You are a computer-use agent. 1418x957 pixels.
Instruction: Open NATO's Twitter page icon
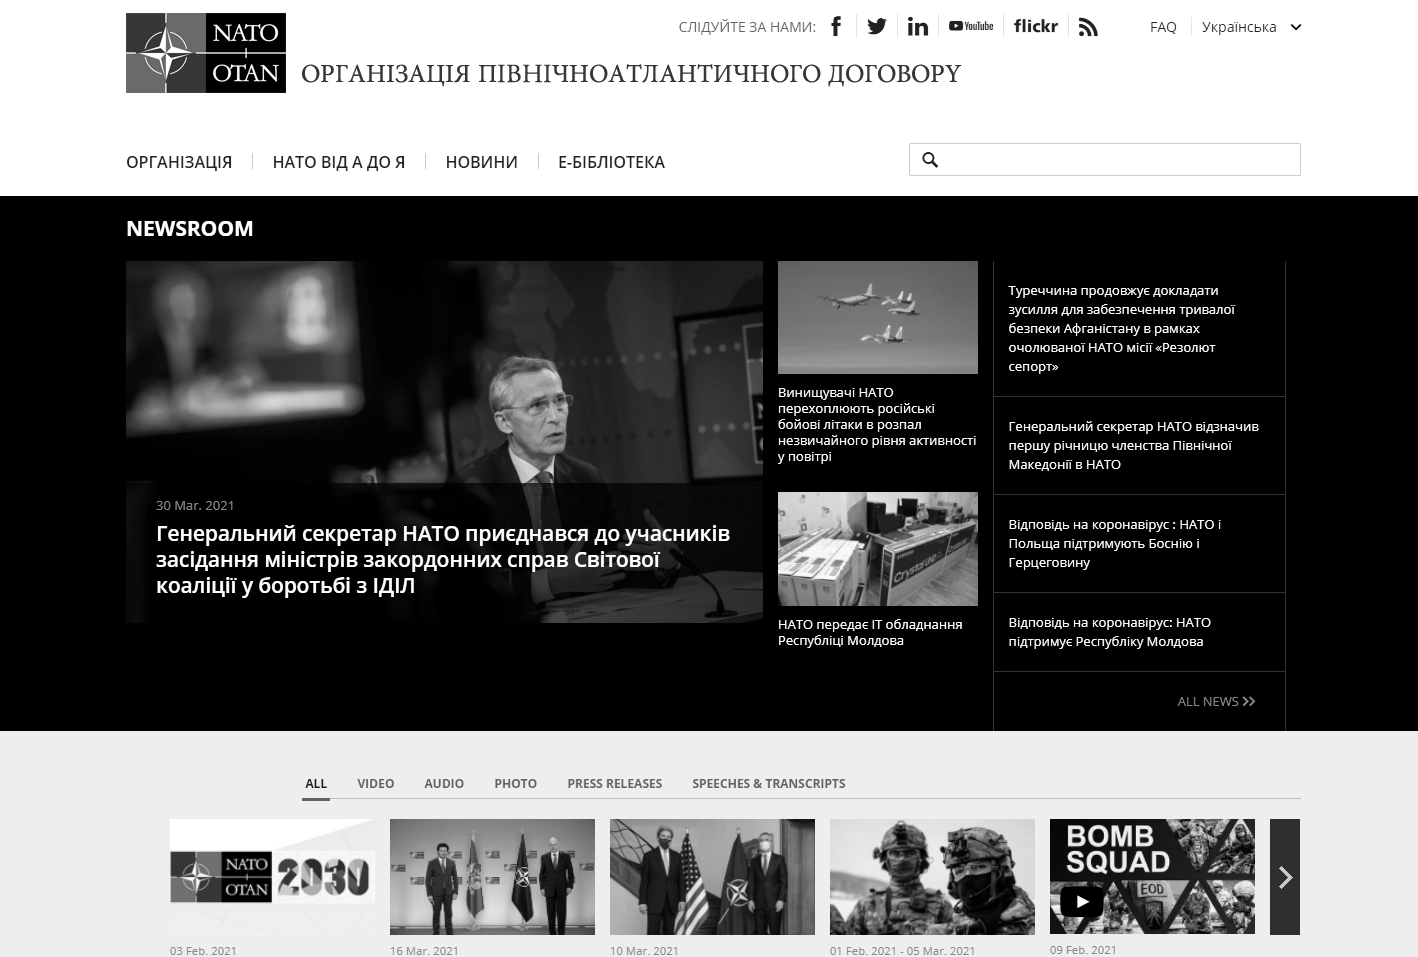pos(877,26)
